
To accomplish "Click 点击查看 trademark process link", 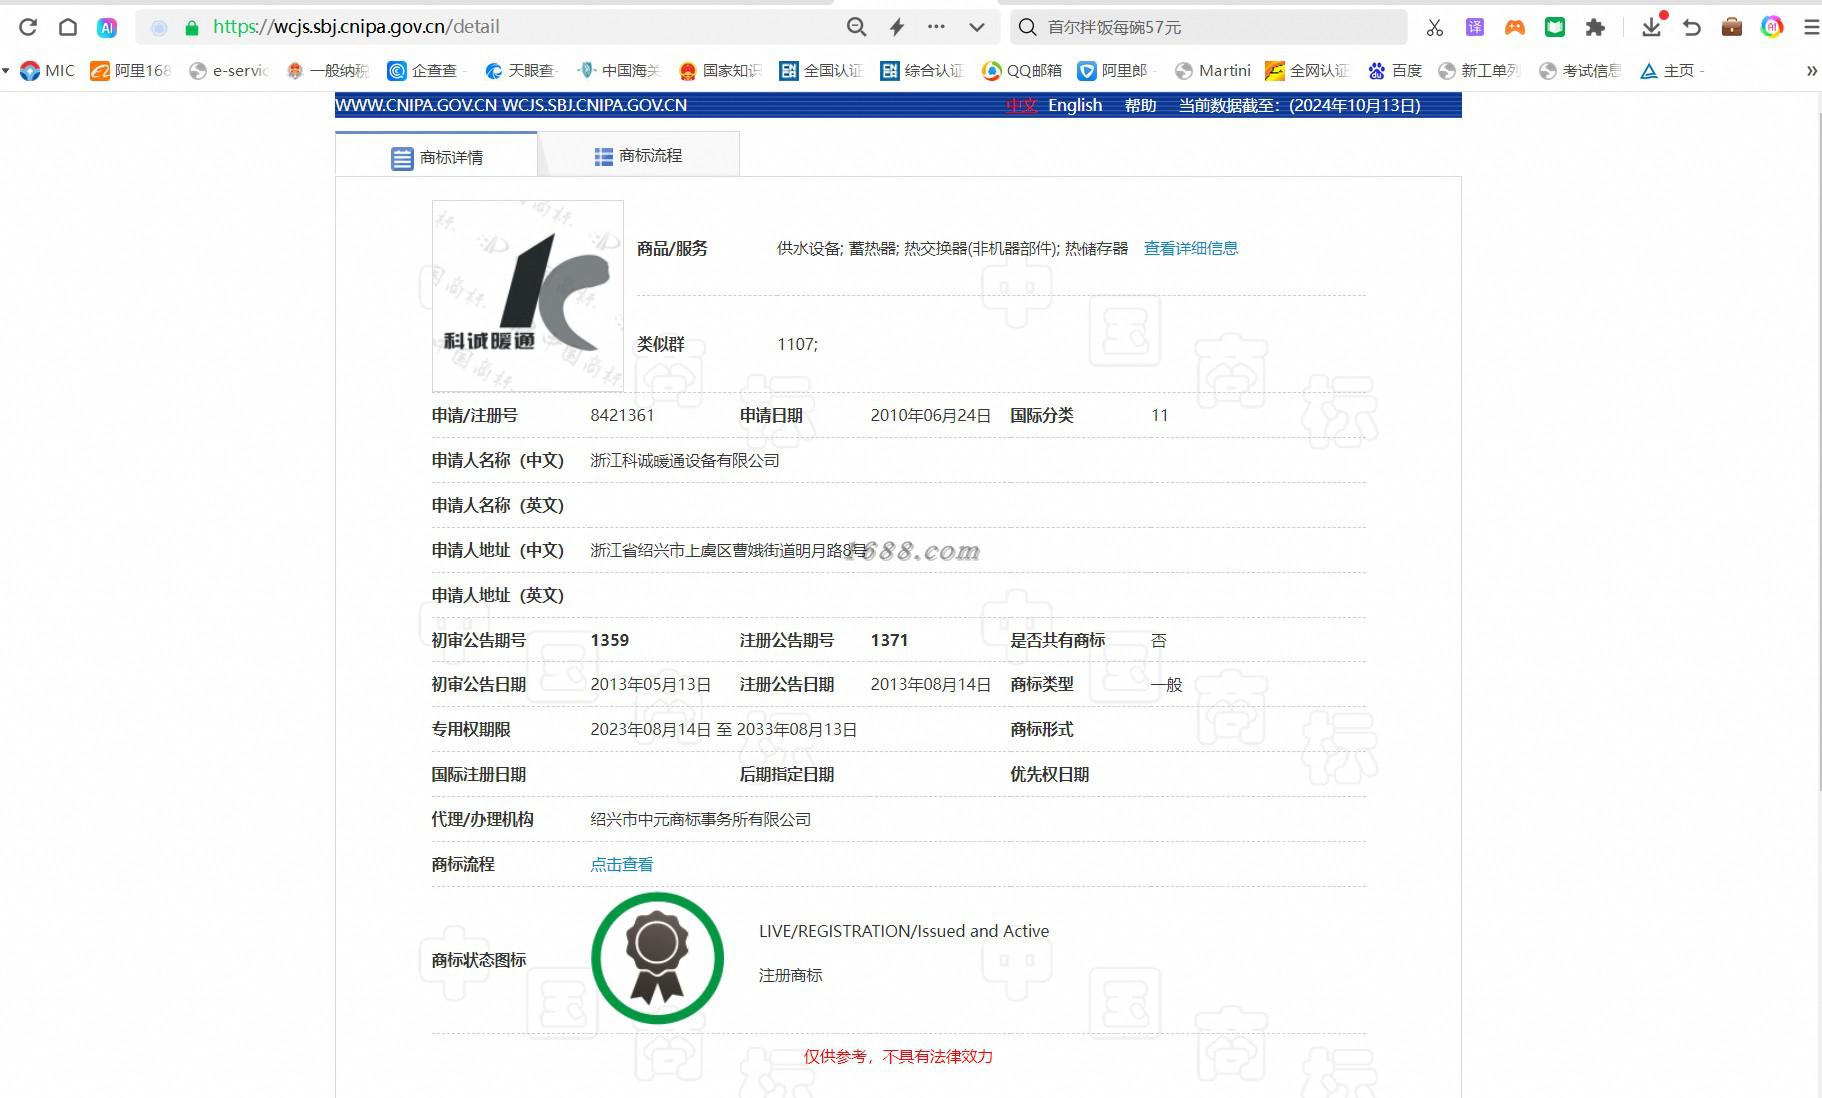I will click(621, 864).
